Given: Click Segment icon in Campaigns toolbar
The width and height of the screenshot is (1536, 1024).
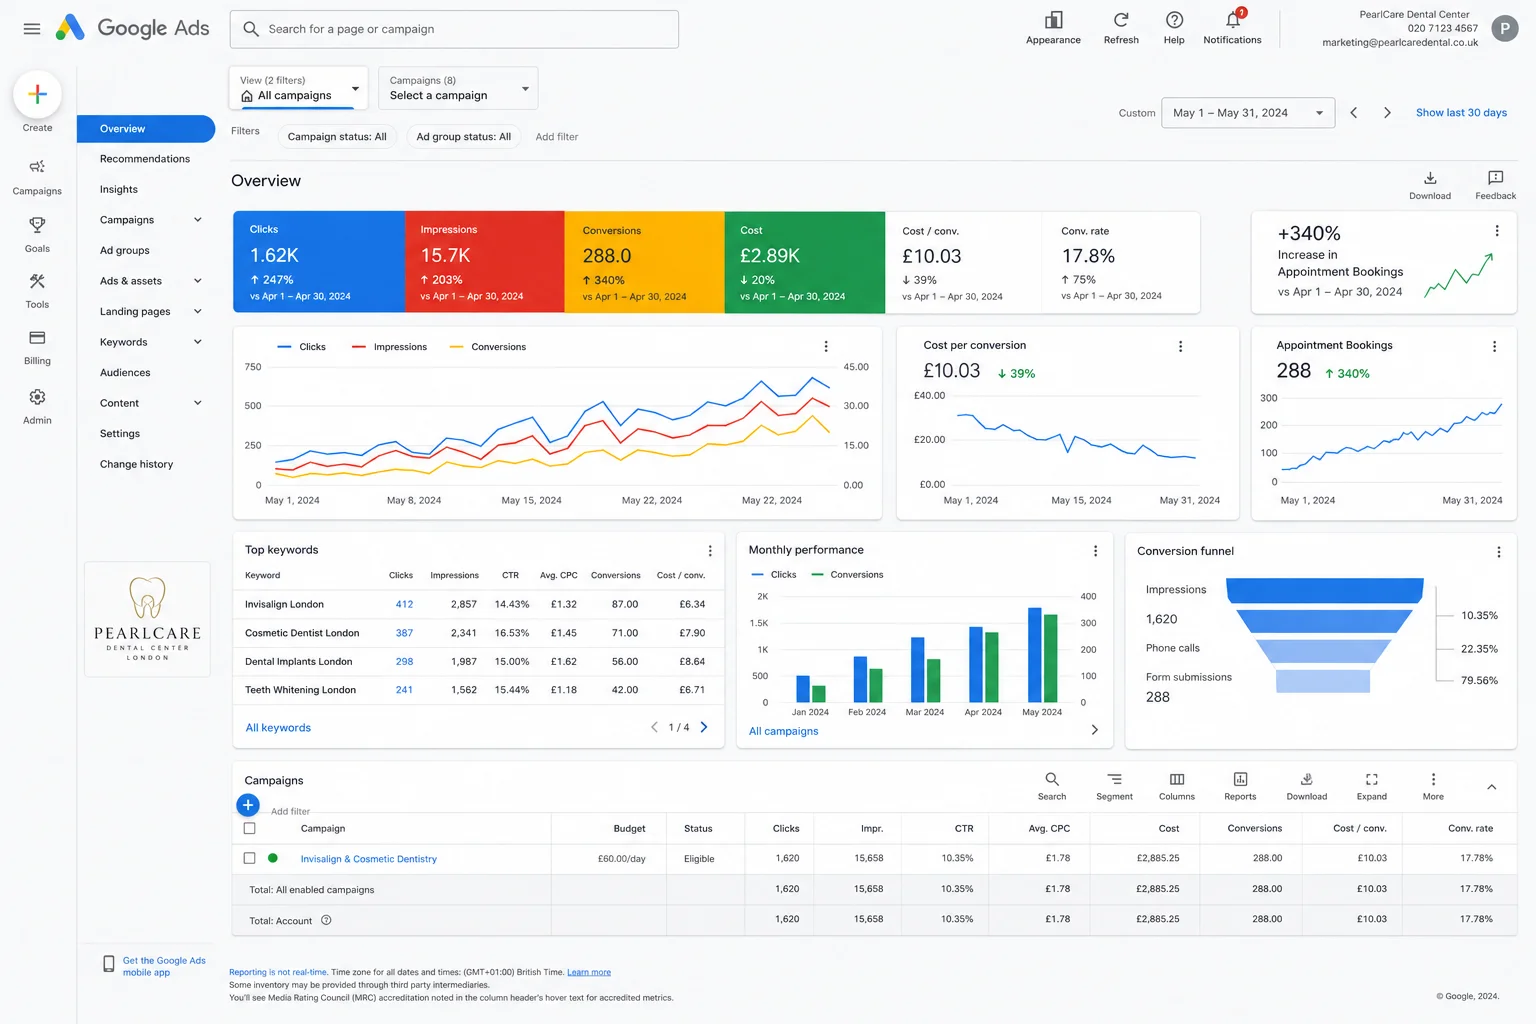Looking at the screenshot, I should coord(1114,779).
